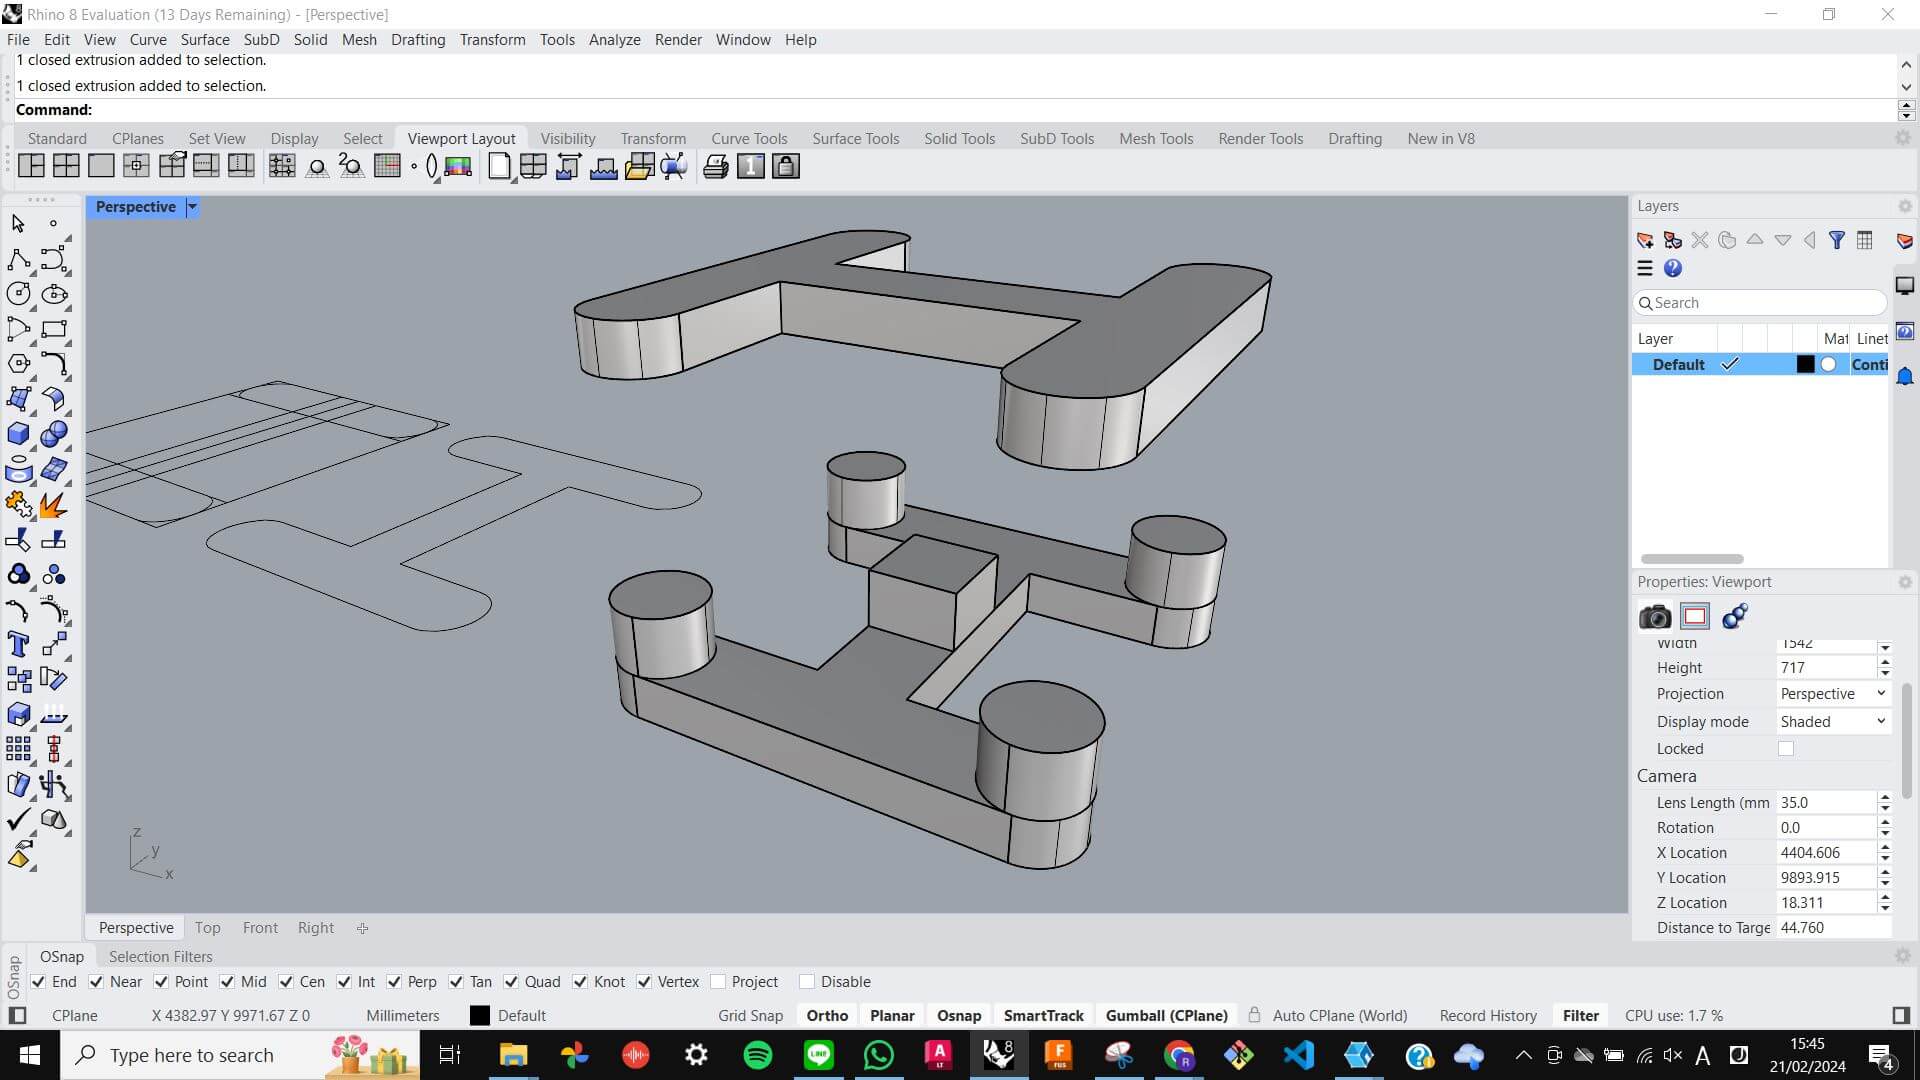Select the Rectangle tool in left toolbar
The width and height of the screenshot is (1920, 1080).
point(54,329)
